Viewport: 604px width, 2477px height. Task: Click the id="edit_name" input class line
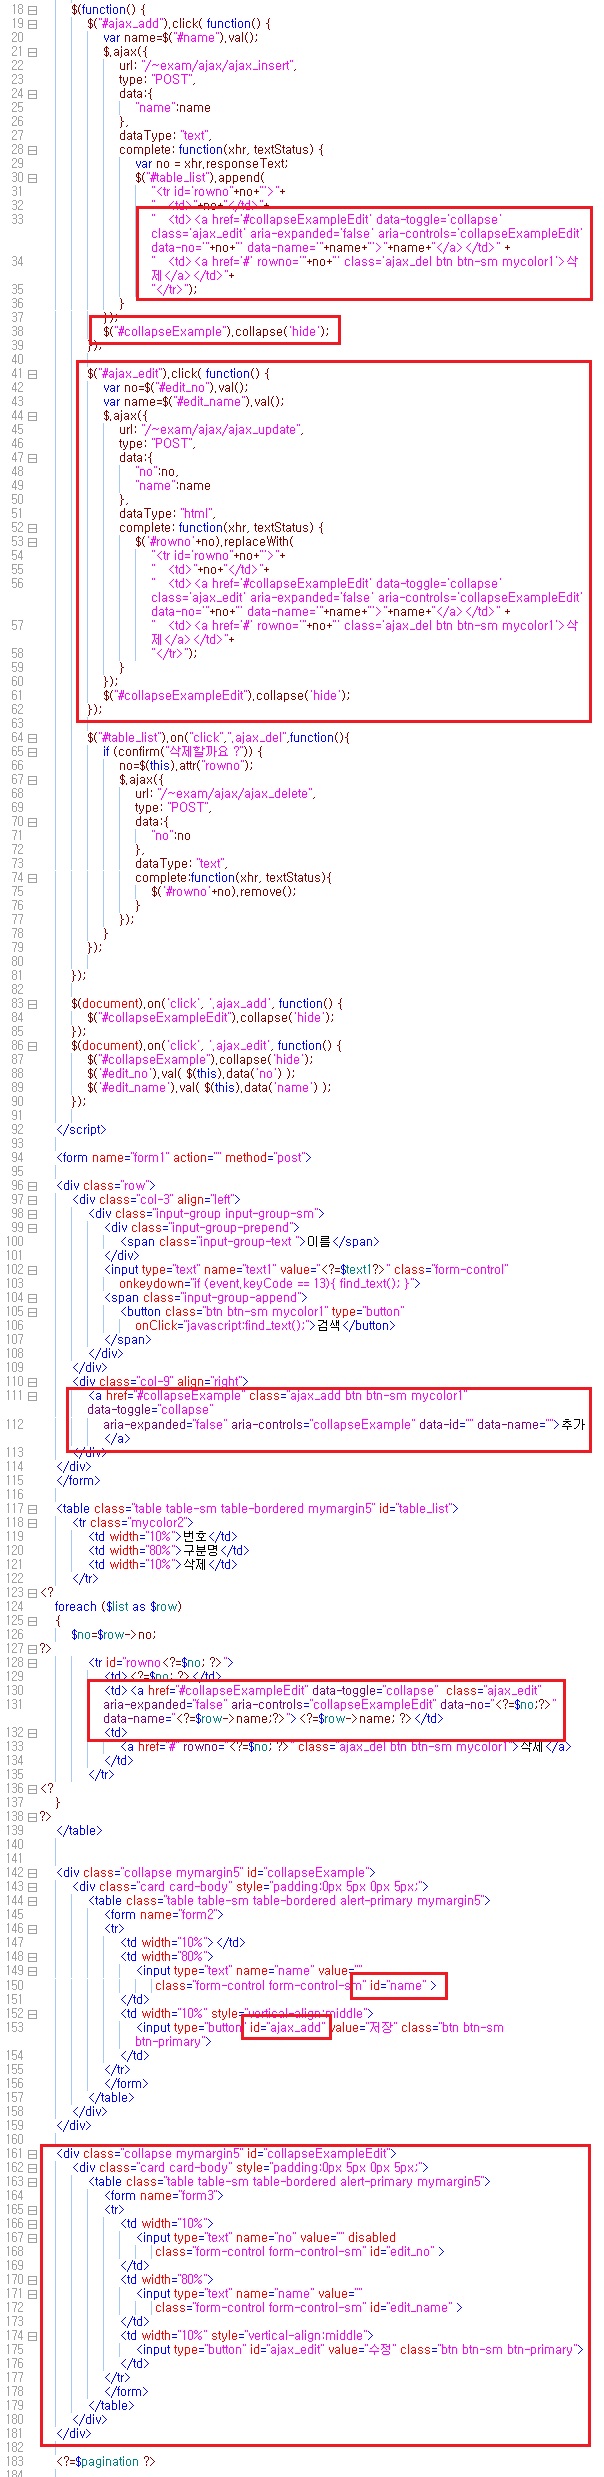pyautogui.click(x=308, y=2307)
